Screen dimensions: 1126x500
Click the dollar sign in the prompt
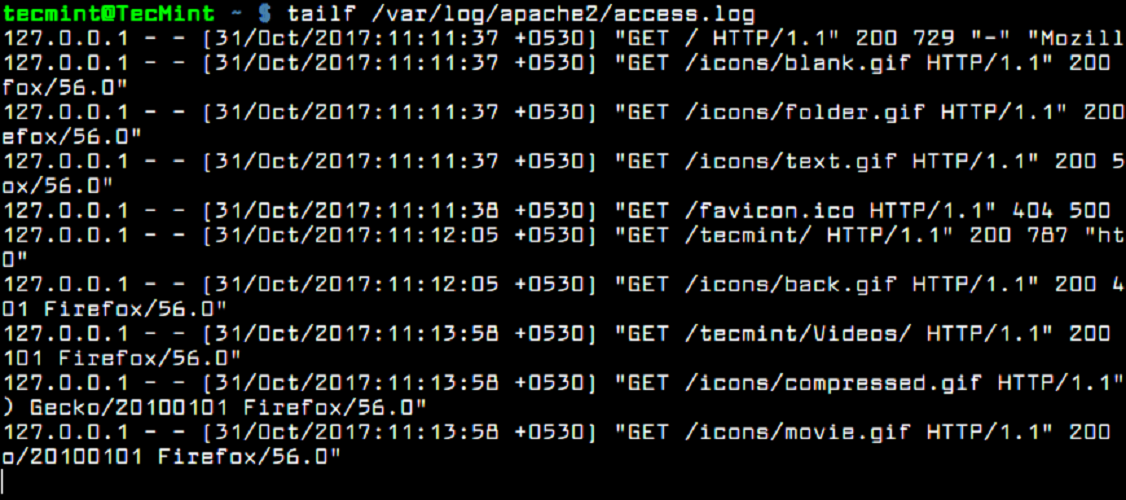pyautogui.click(x=263, y=14)
